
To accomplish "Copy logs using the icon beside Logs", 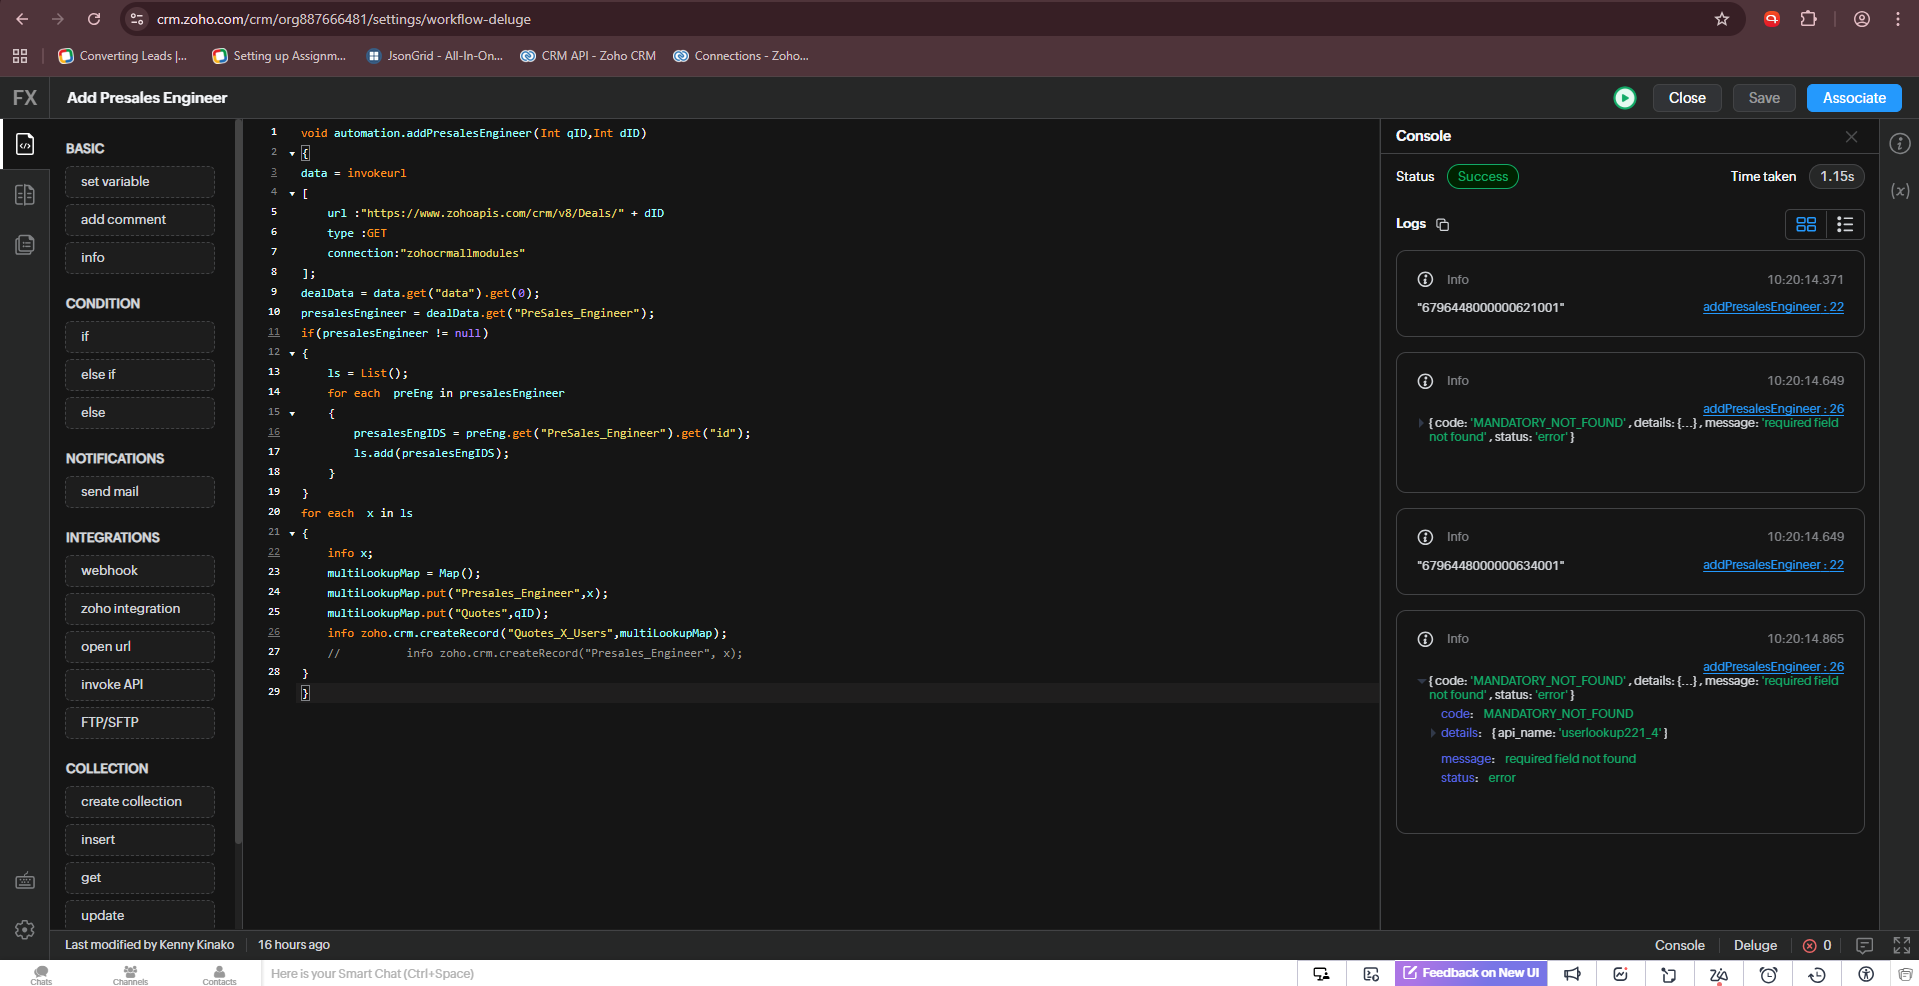I will coord(1442,224).
